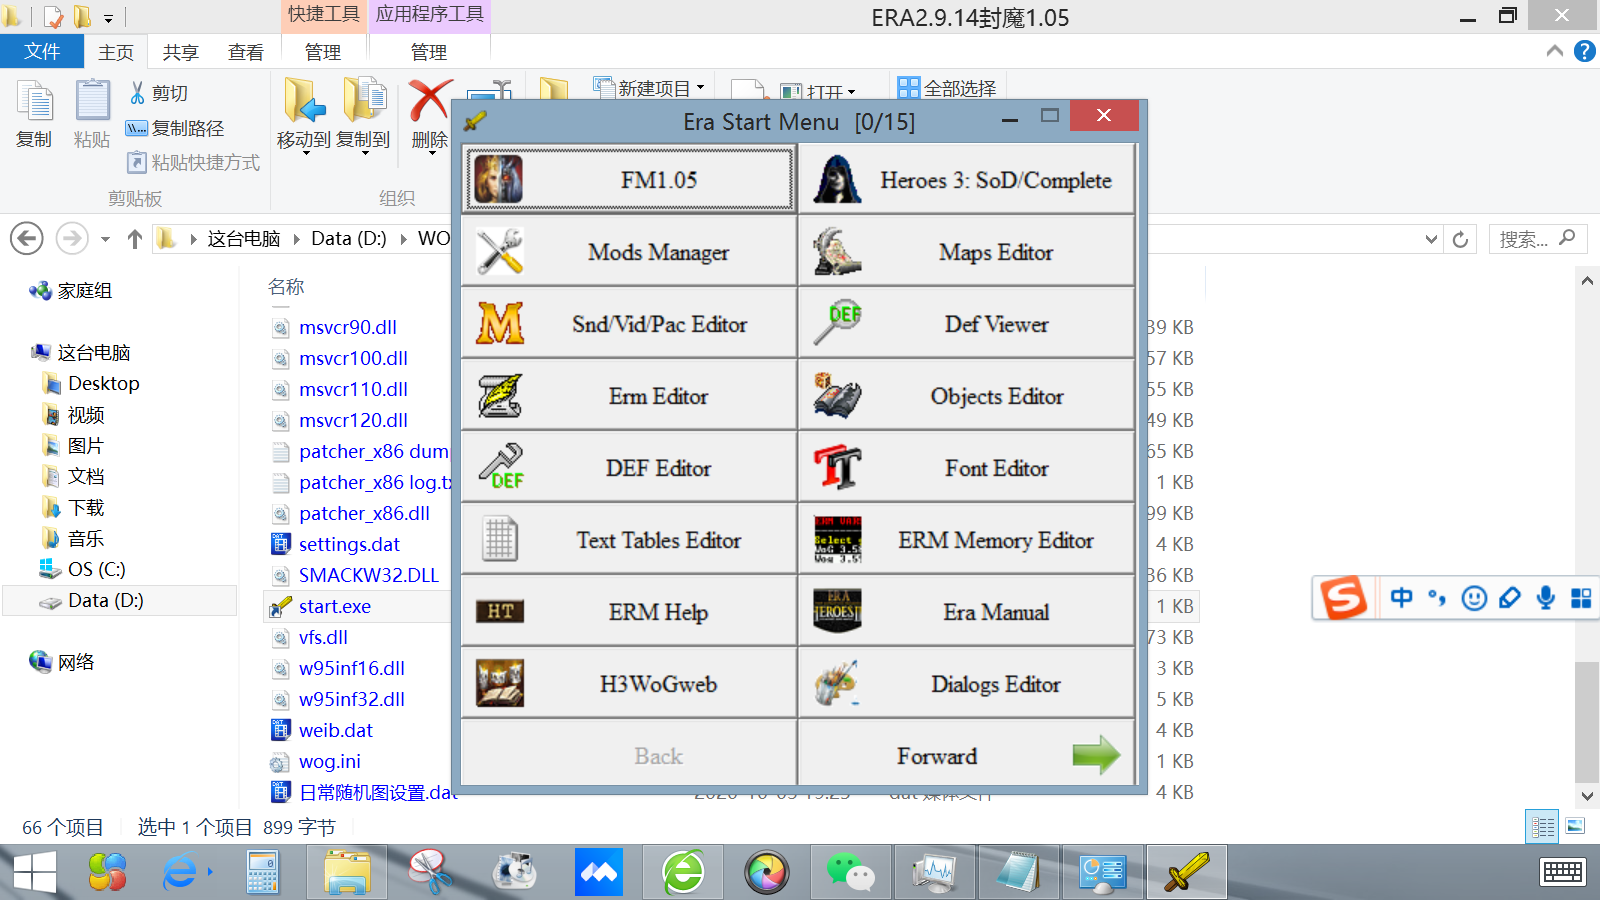Image resolution: width=1600 pixels, height=900 pixels.
Task: Click the Font Editor red T icon
Action: tap(838, 468)
